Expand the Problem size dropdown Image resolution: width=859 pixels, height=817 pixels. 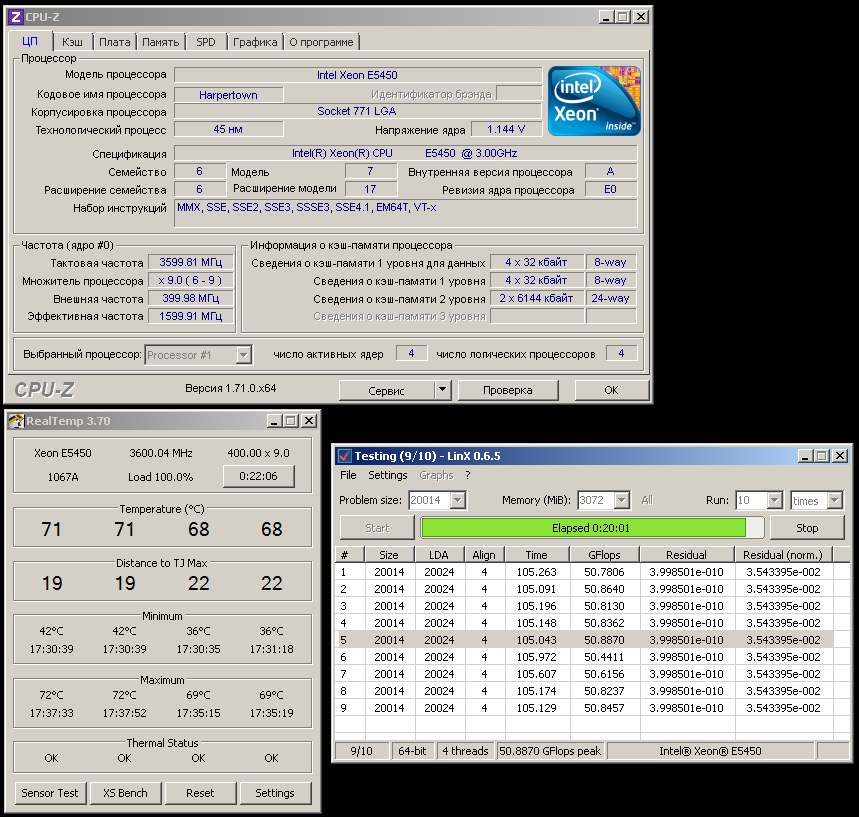[x=458, y=500]
